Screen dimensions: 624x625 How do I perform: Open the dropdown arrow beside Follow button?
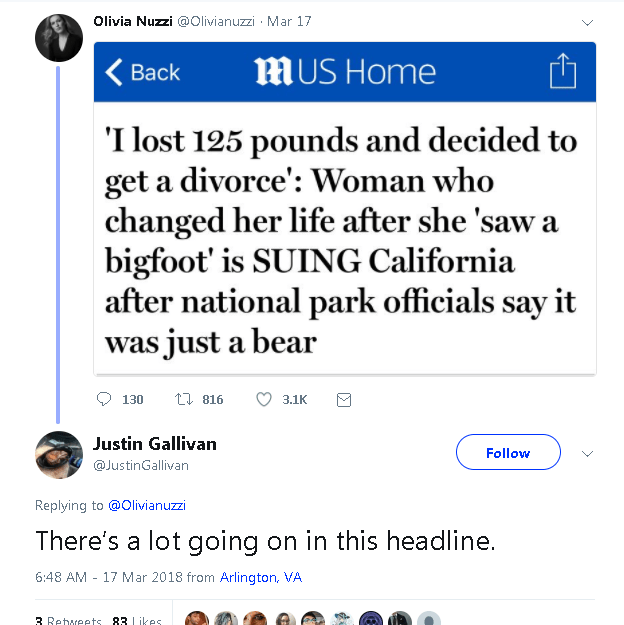tap(588, 453)
